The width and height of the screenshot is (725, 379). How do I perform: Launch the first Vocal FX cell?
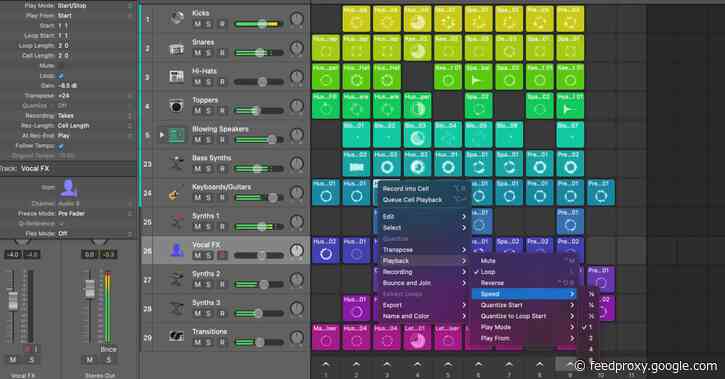(326, 251)
